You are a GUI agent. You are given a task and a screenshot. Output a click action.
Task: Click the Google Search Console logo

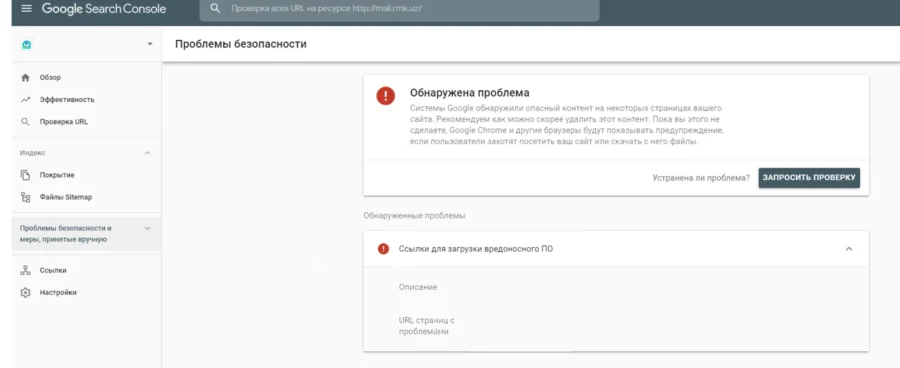tap(104, 9)
